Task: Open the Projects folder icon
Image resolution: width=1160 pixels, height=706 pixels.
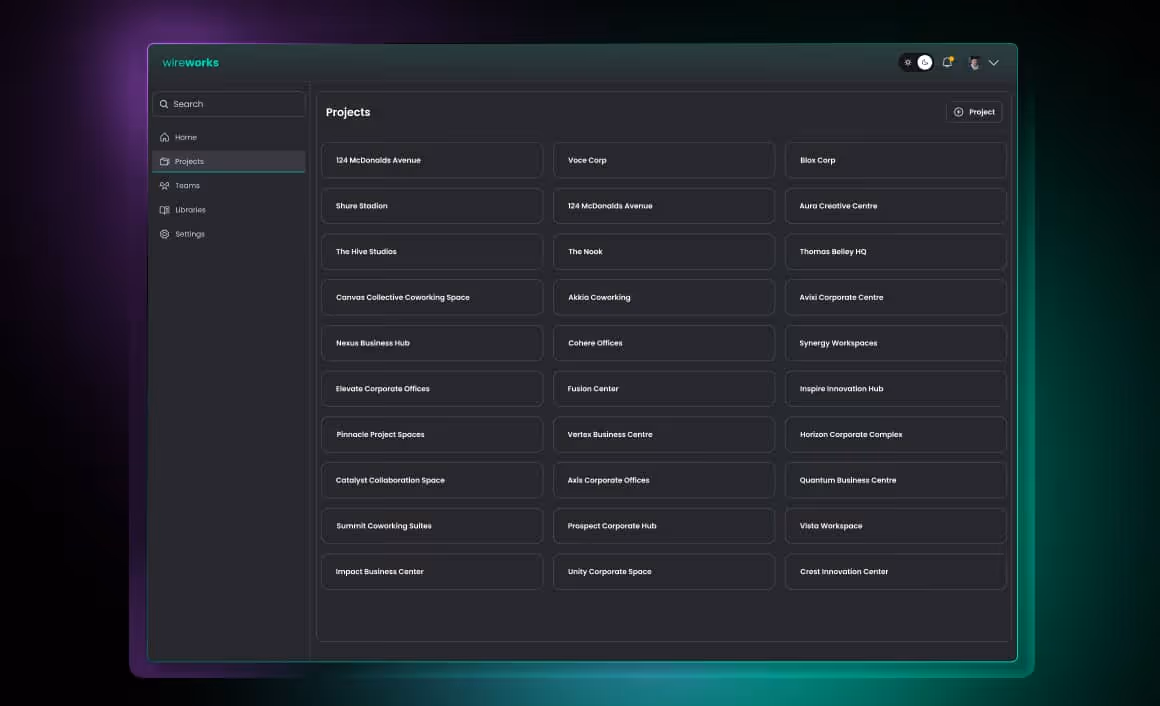Action: tap(165, 161)
